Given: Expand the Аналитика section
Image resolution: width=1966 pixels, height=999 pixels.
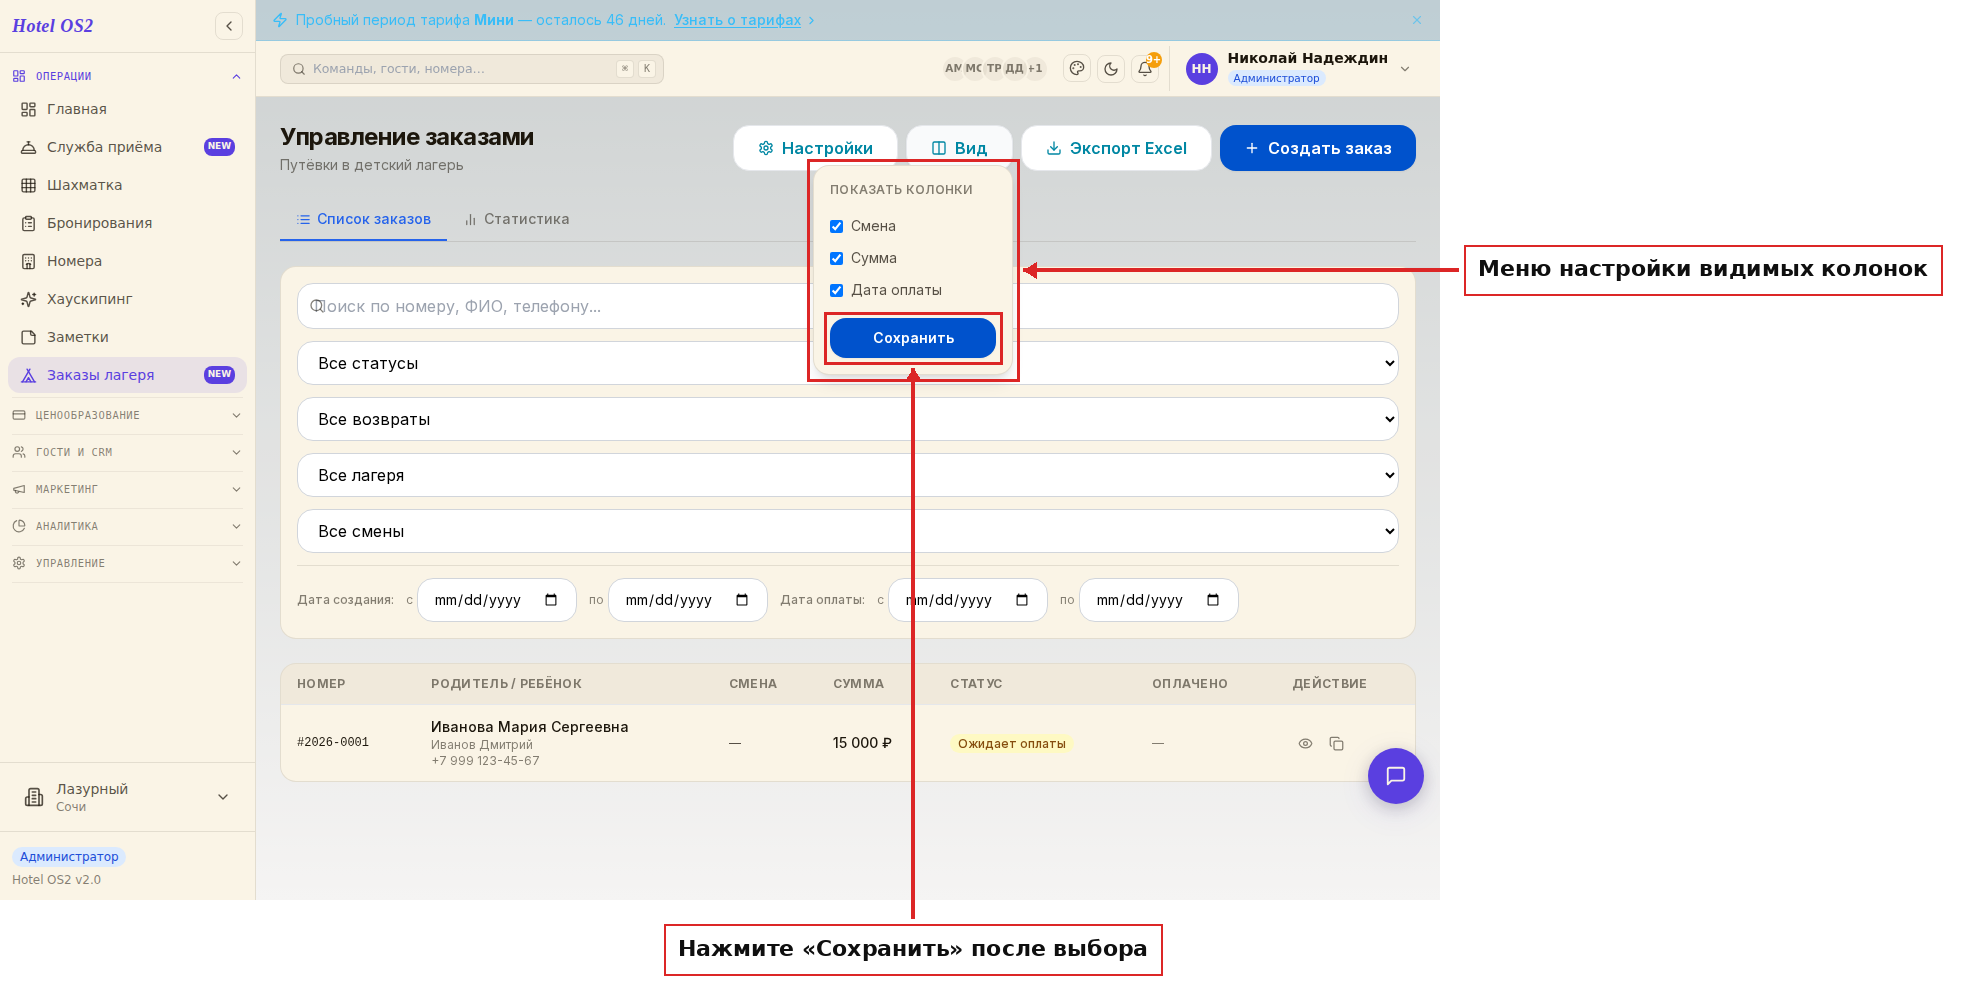Looking at the screenshot, I should pyautogui.click(x=127, y=526).
